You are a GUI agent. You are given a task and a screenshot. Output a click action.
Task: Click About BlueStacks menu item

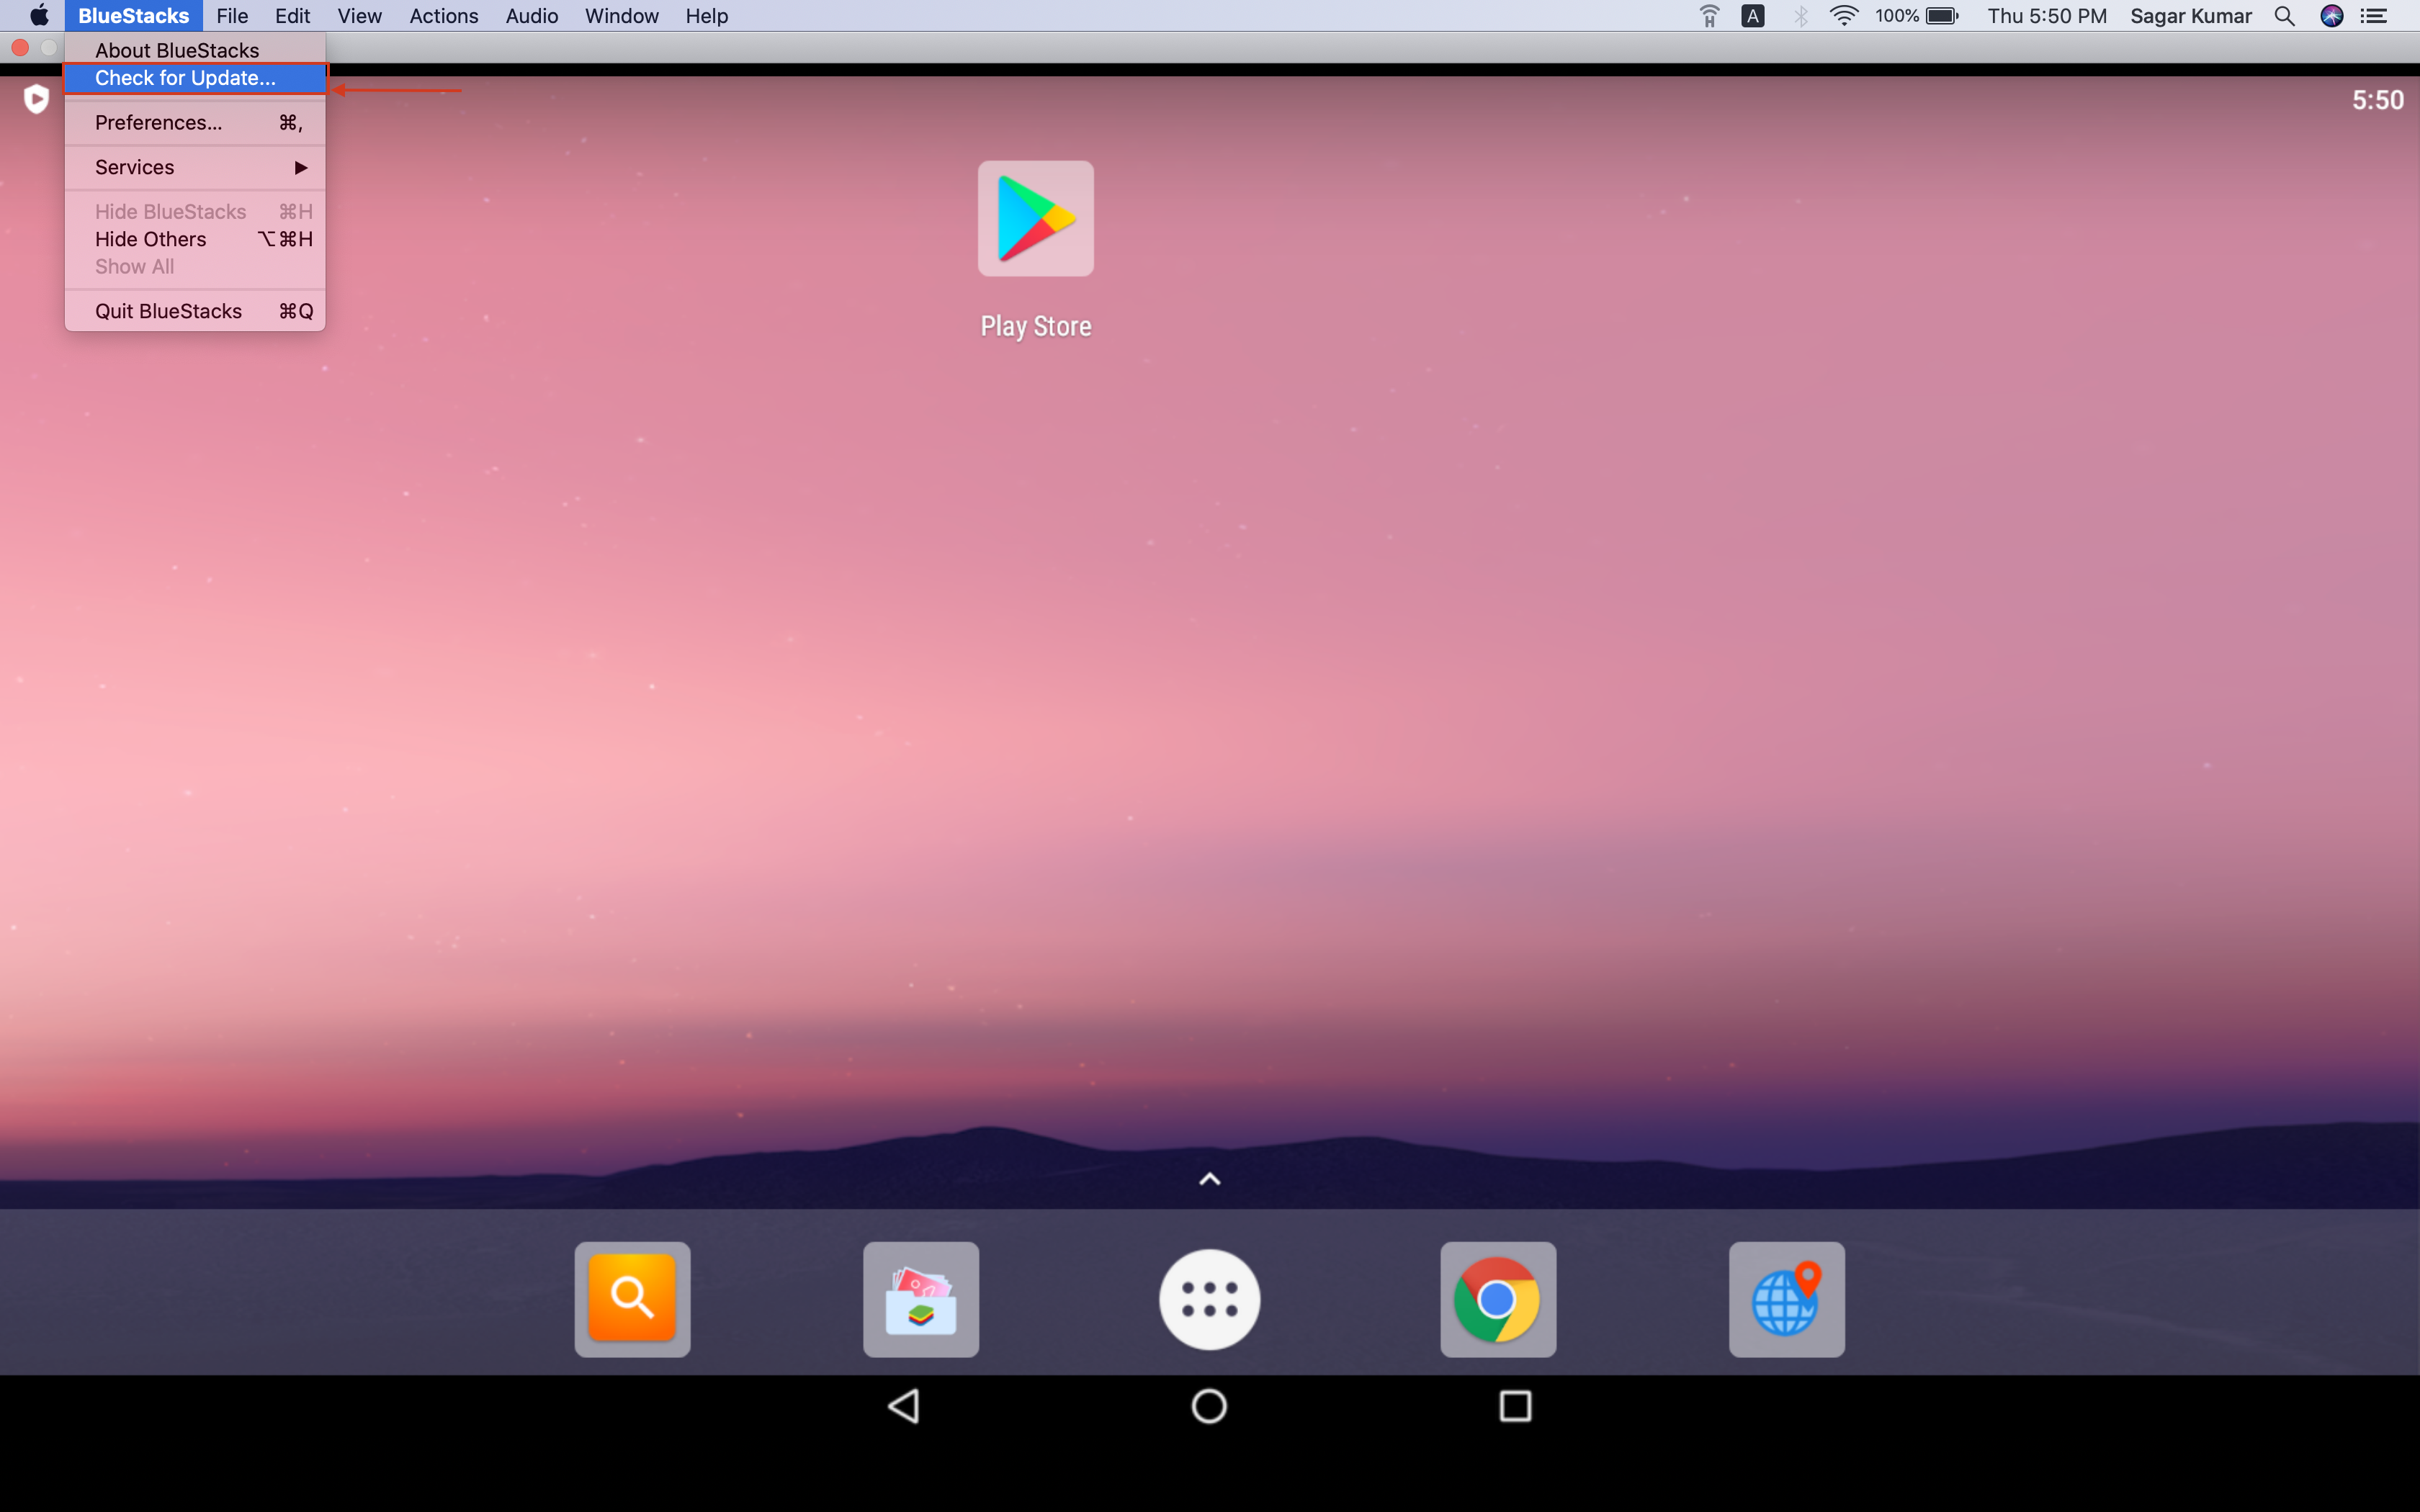point(176,49)
